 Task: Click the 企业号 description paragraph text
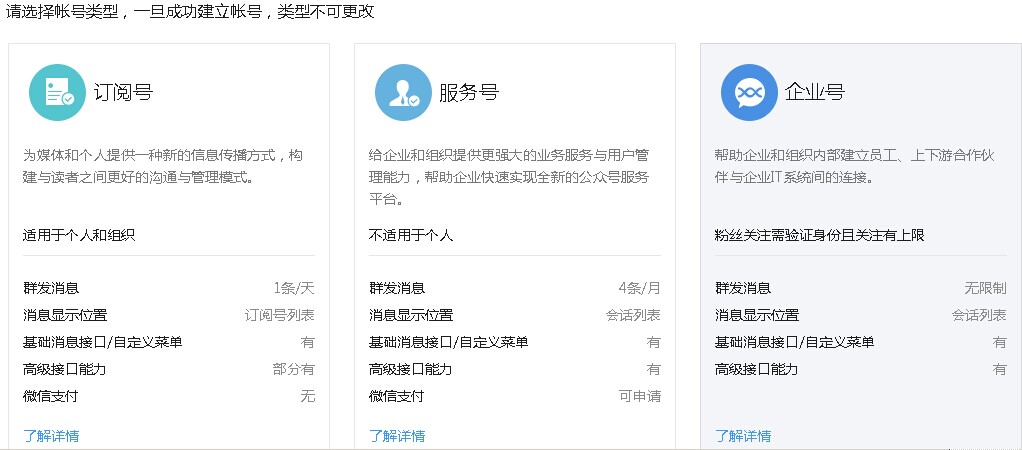point(855,166)
